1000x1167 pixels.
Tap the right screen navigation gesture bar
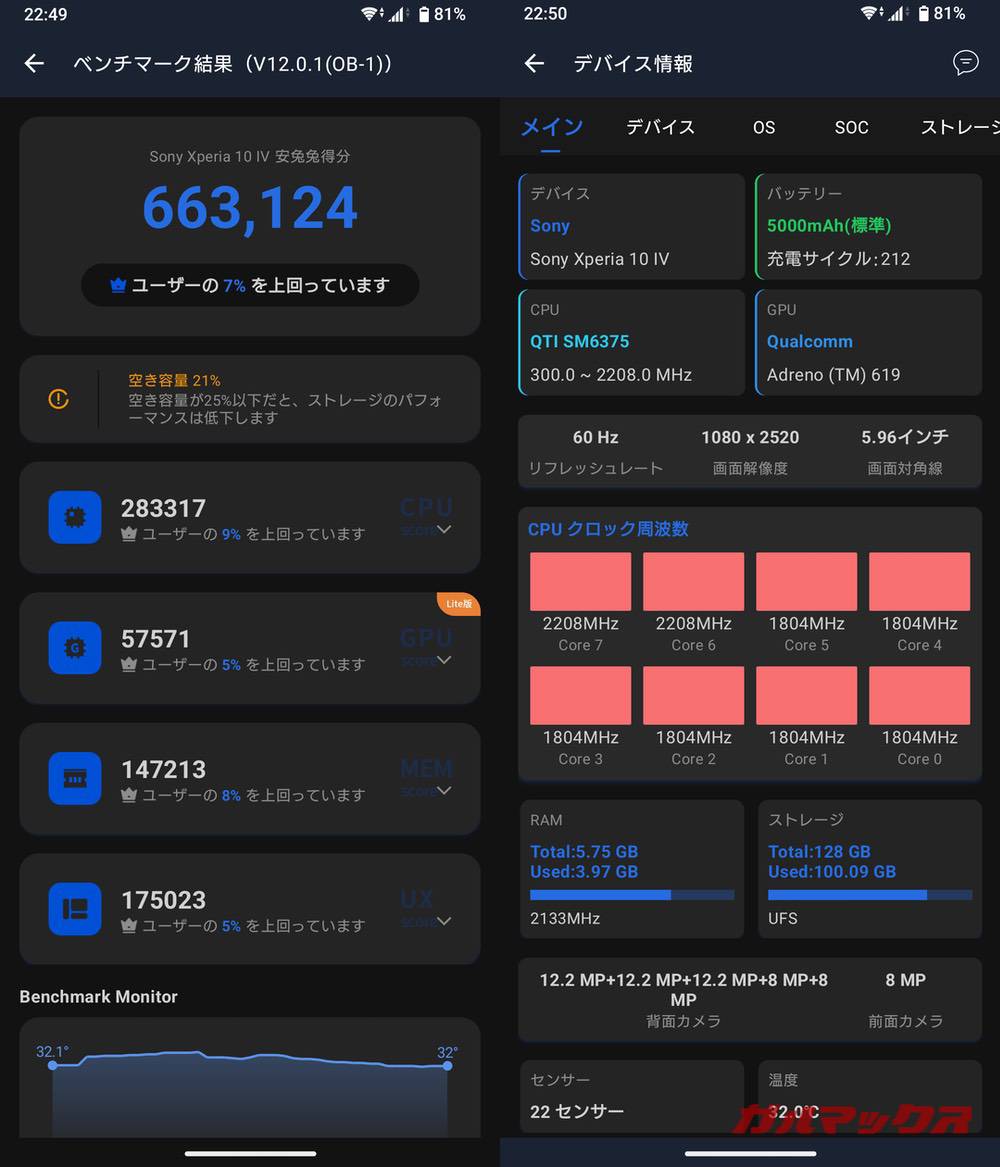click(x=750, y=1154)
